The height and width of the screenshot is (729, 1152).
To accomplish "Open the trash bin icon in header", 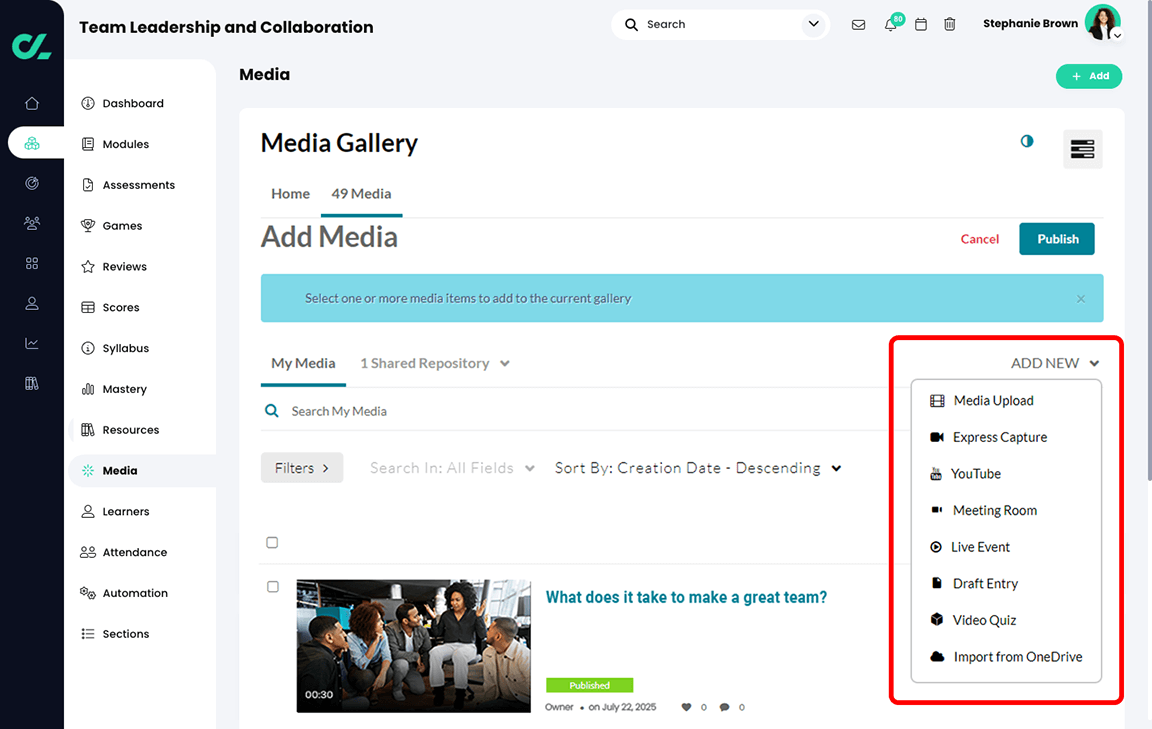I will pos(949,25).
